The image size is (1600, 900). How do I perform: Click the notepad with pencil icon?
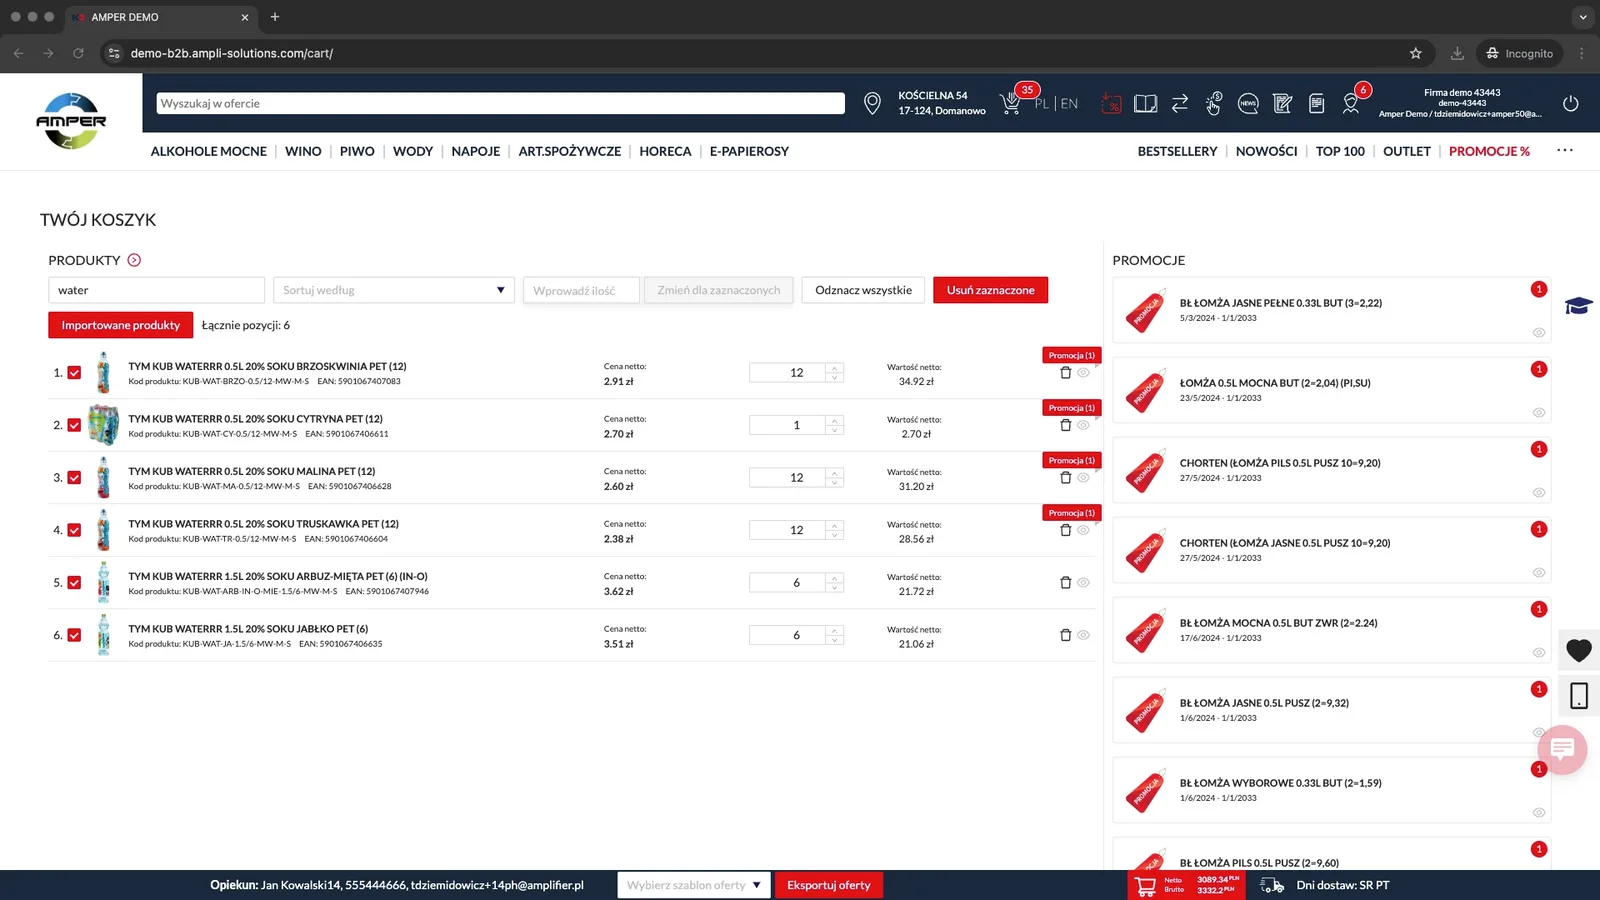pos(1283,103)
